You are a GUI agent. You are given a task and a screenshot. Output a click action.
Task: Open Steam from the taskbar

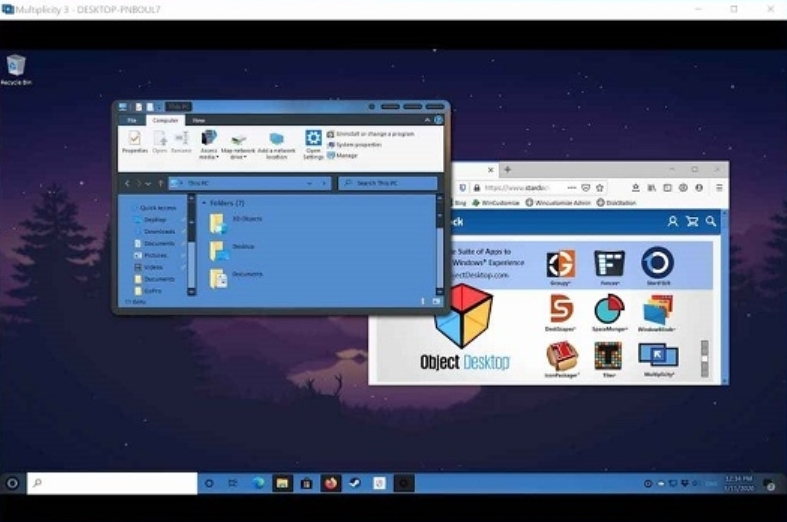(x=355, y=483)
